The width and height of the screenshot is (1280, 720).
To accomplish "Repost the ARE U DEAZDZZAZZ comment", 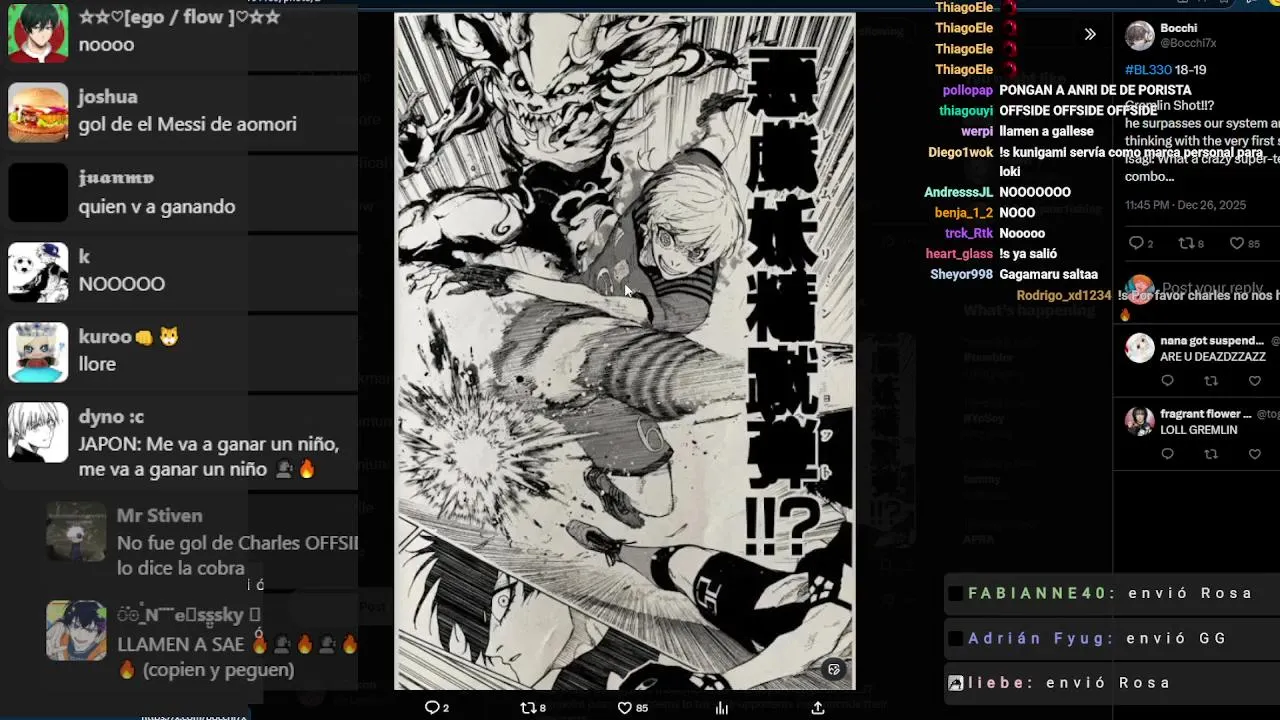I will tap(1211, 381).
